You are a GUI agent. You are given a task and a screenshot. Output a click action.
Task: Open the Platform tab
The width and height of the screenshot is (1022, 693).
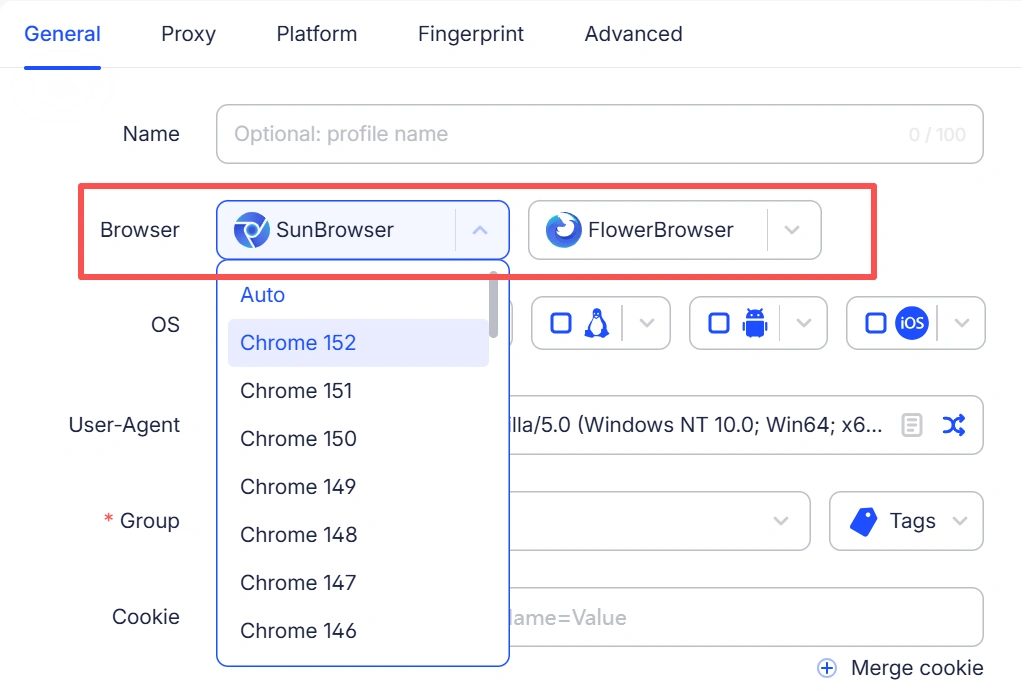317,34
